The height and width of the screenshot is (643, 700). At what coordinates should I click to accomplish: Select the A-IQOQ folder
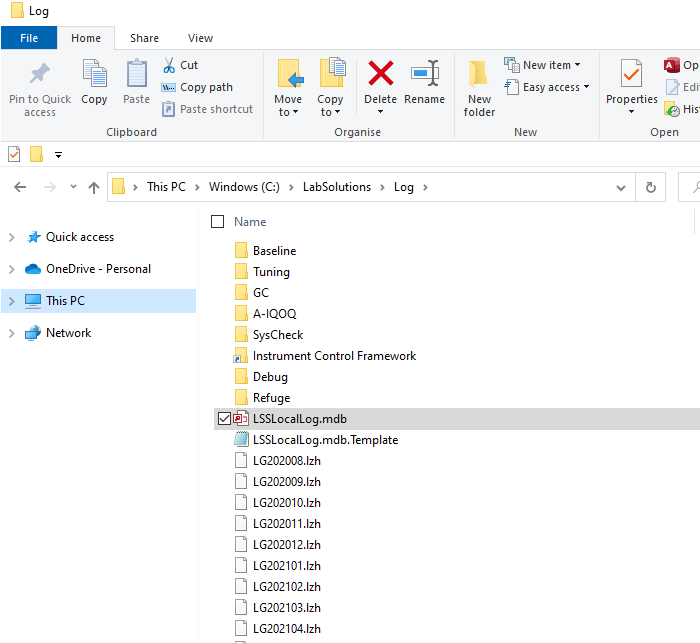pos(275,314)
